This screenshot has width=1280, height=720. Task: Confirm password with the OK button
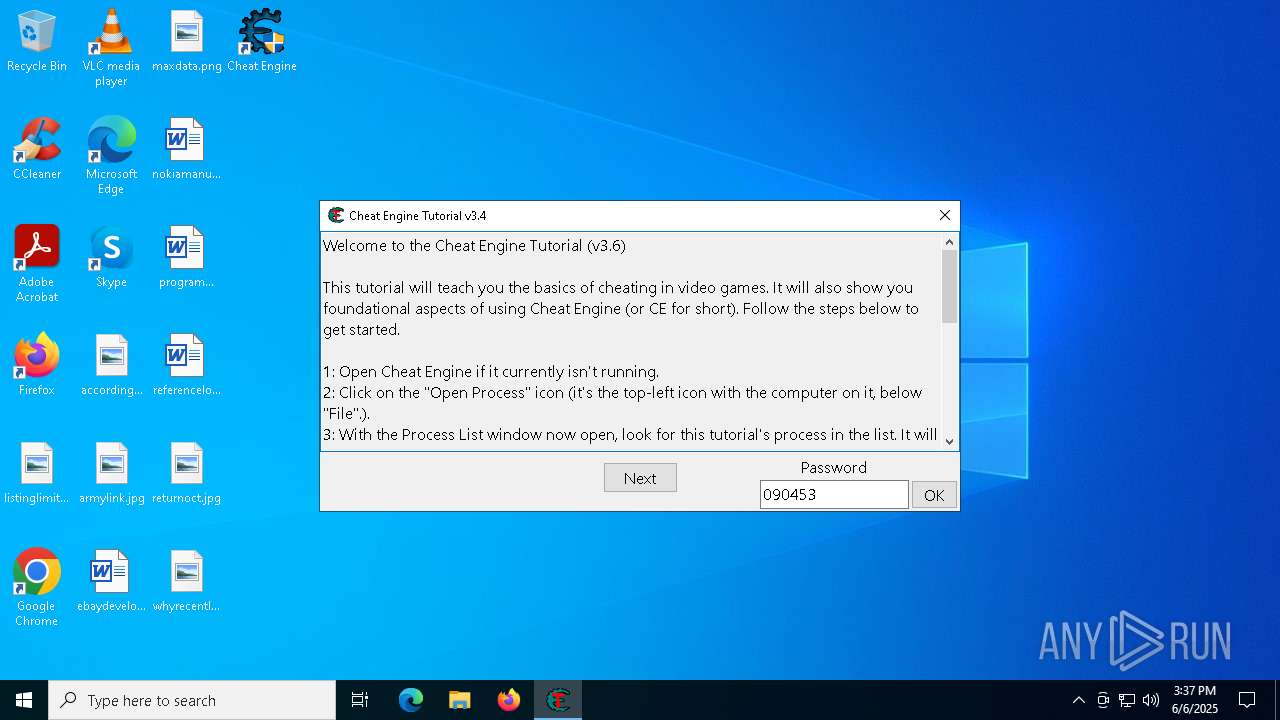coord(934,495)
